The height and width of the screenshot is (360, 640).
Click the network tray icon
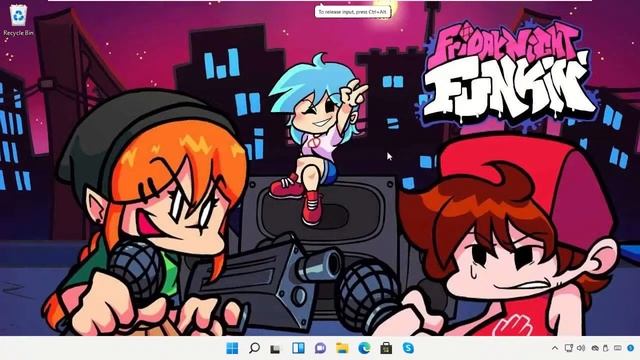point(568,348)
